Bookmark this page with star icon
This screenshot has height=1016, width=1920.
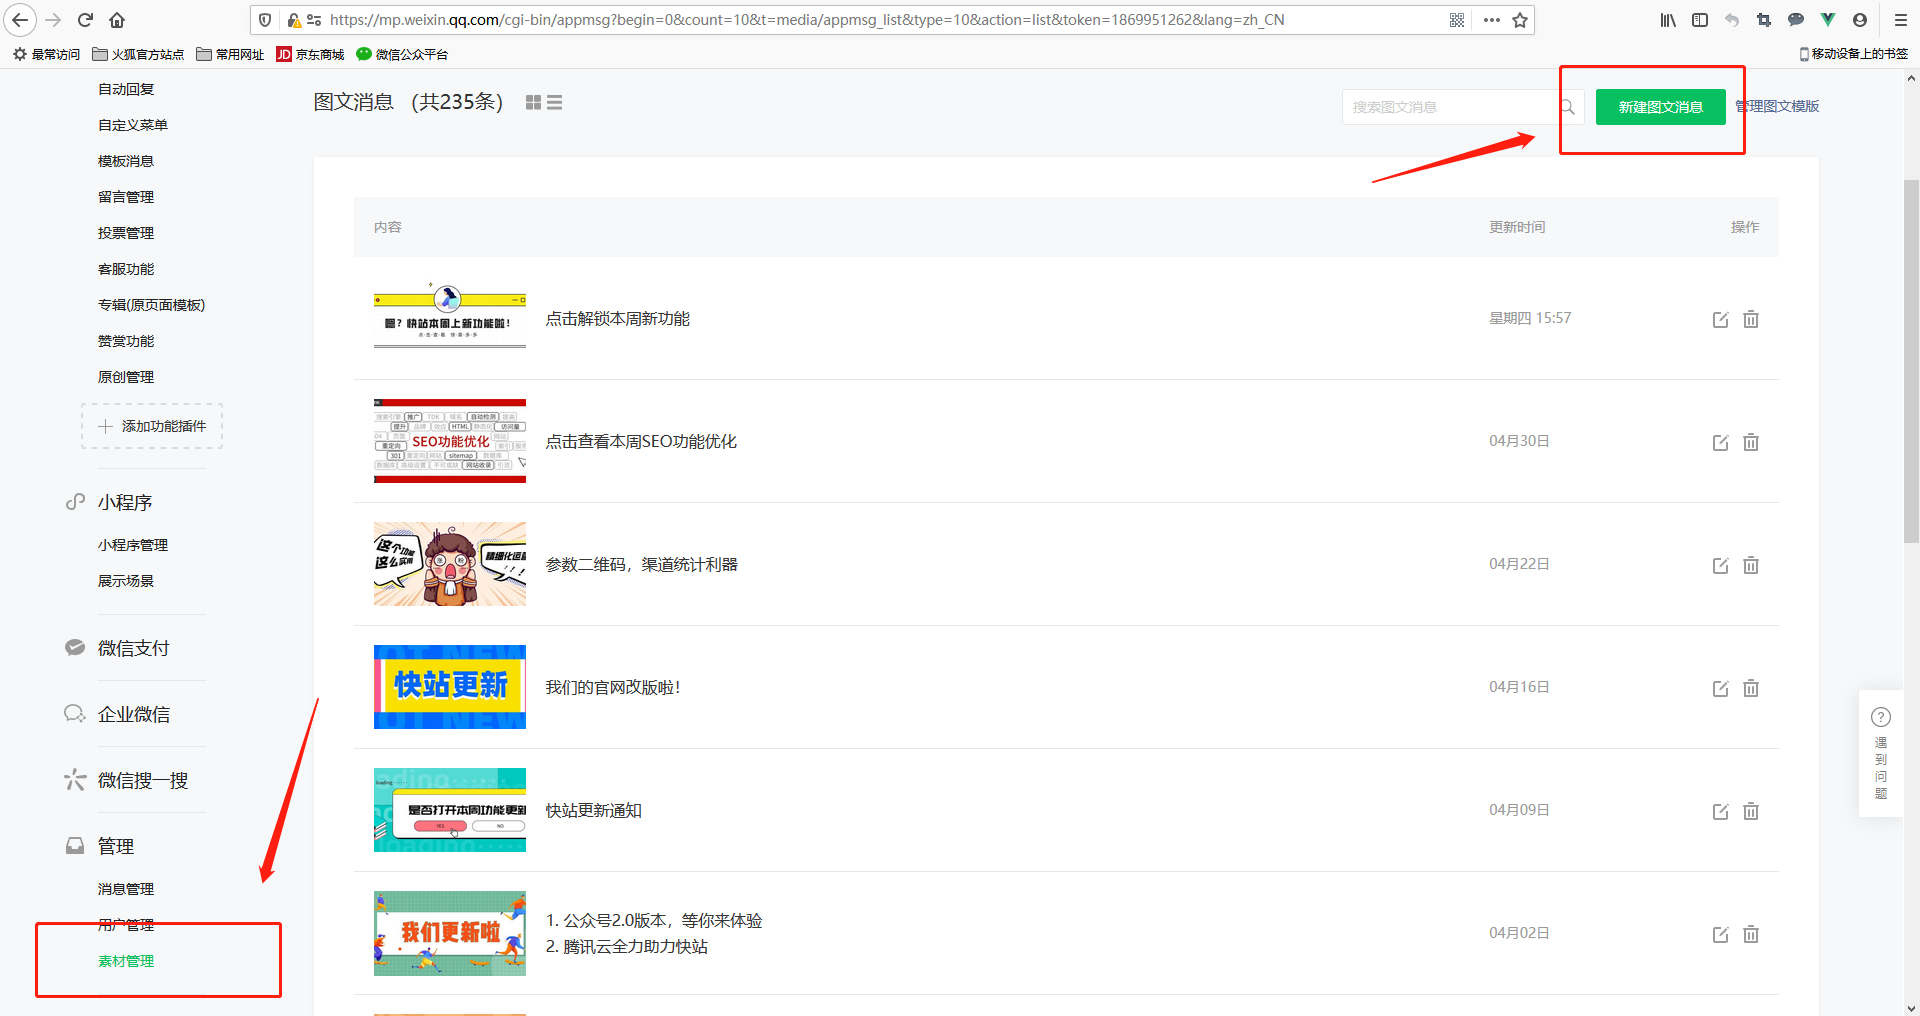(x=1520, y=20)
